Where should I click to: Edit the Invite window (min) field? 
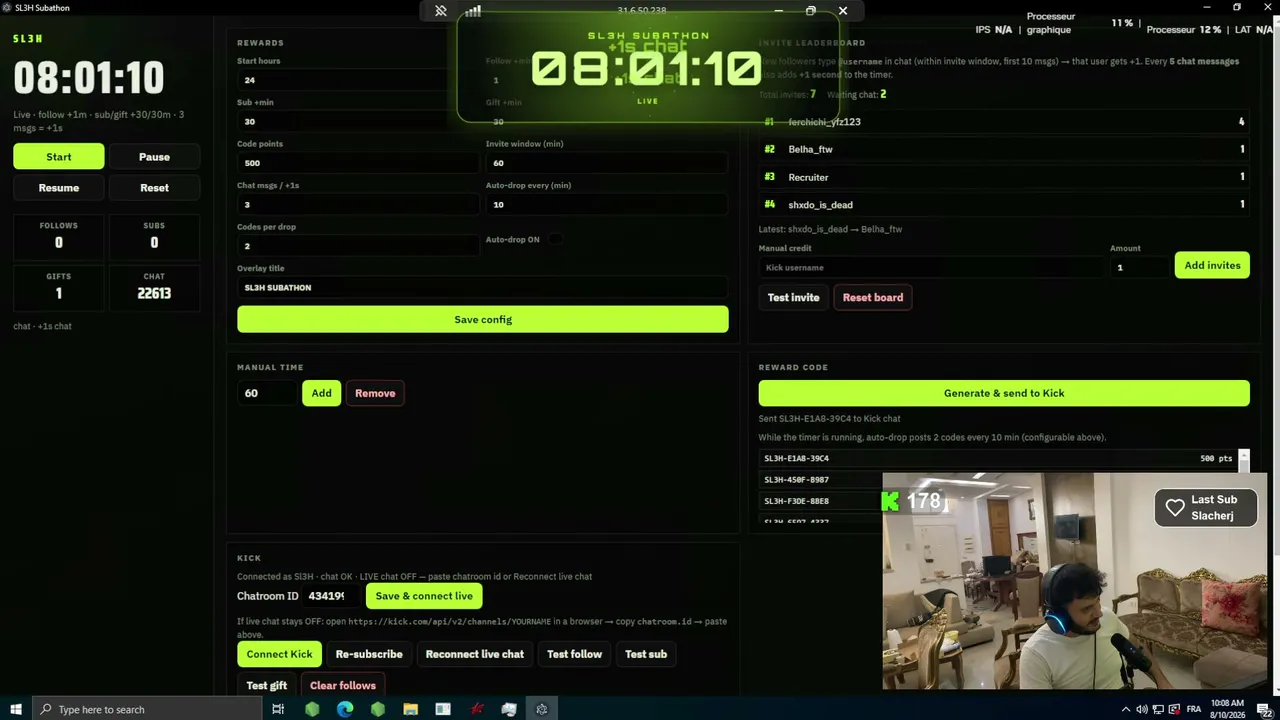coord(607,163)
